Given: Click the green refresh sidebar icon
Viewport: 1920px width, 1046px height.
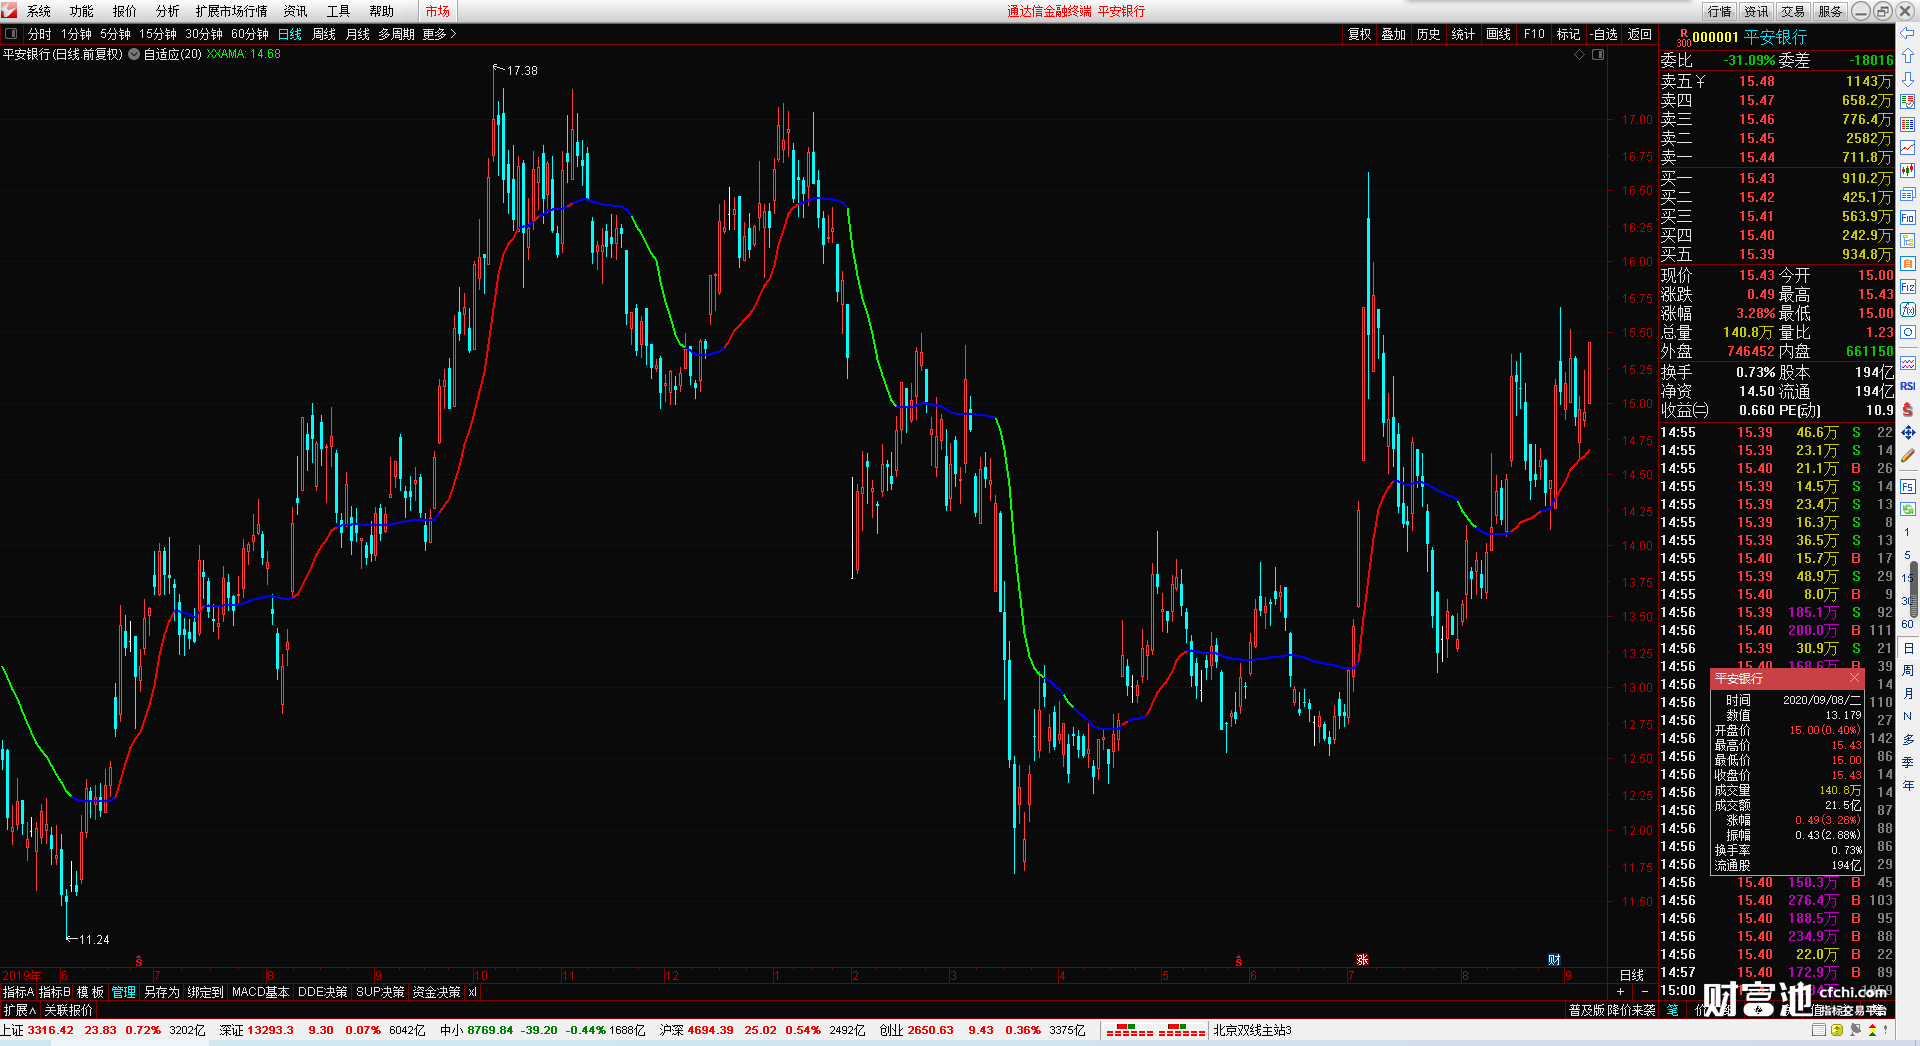Looking at the screenshot, I should point(1907,509).
